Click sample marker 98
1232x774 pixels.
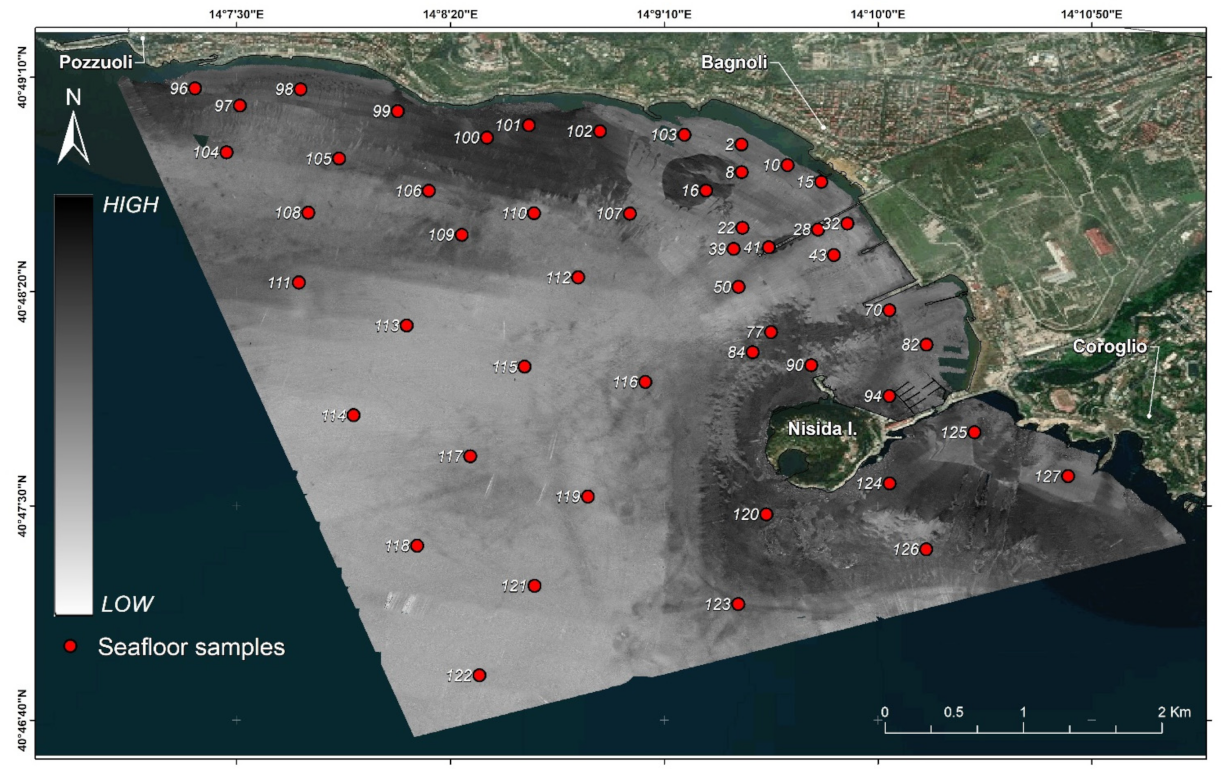[300, 89]
